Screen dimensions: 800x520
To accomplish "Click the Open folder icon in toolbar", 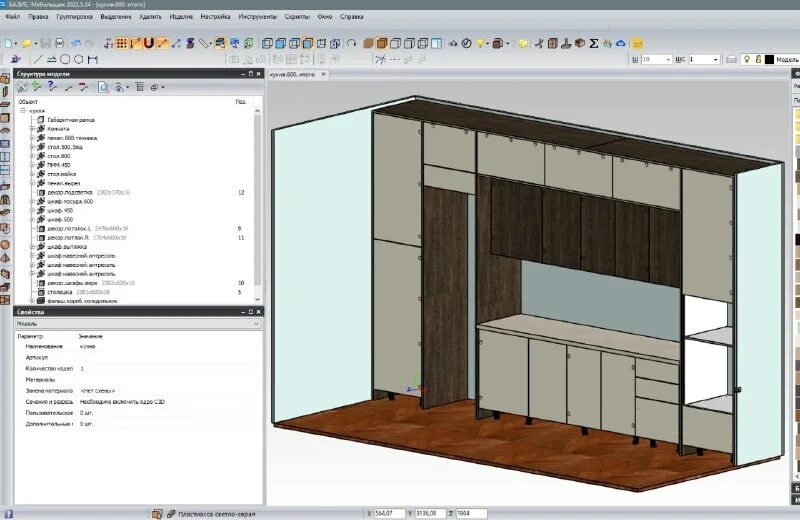I will [26, 44].
